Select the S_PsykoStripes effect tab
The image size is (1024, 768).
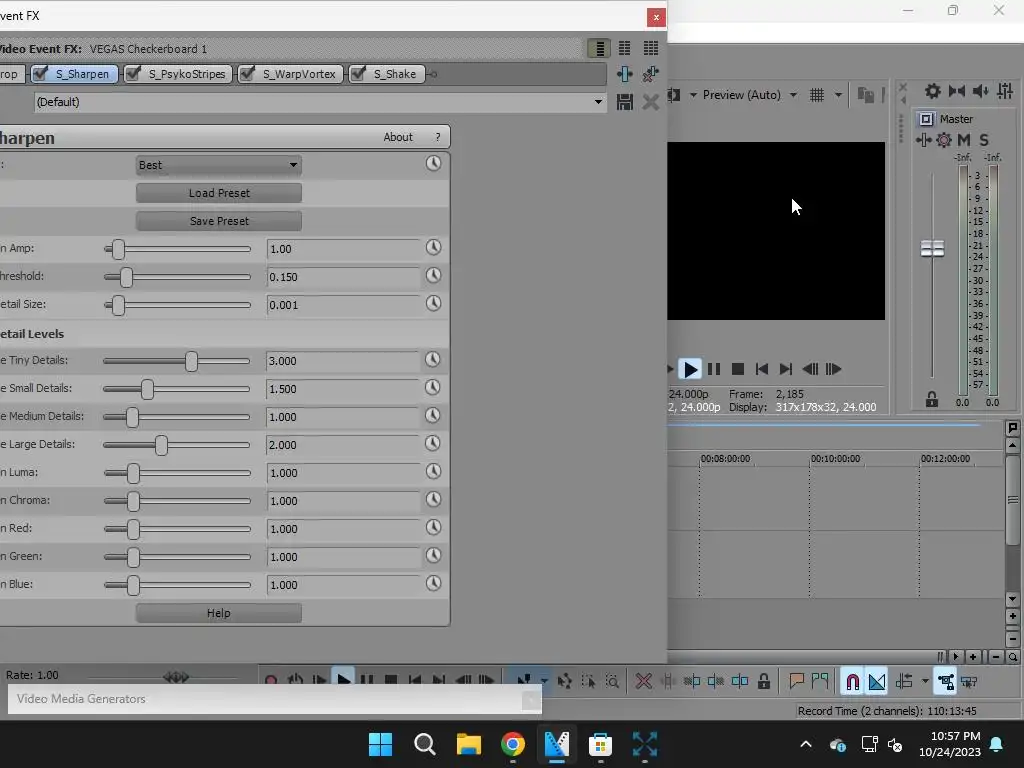(187, 74)
